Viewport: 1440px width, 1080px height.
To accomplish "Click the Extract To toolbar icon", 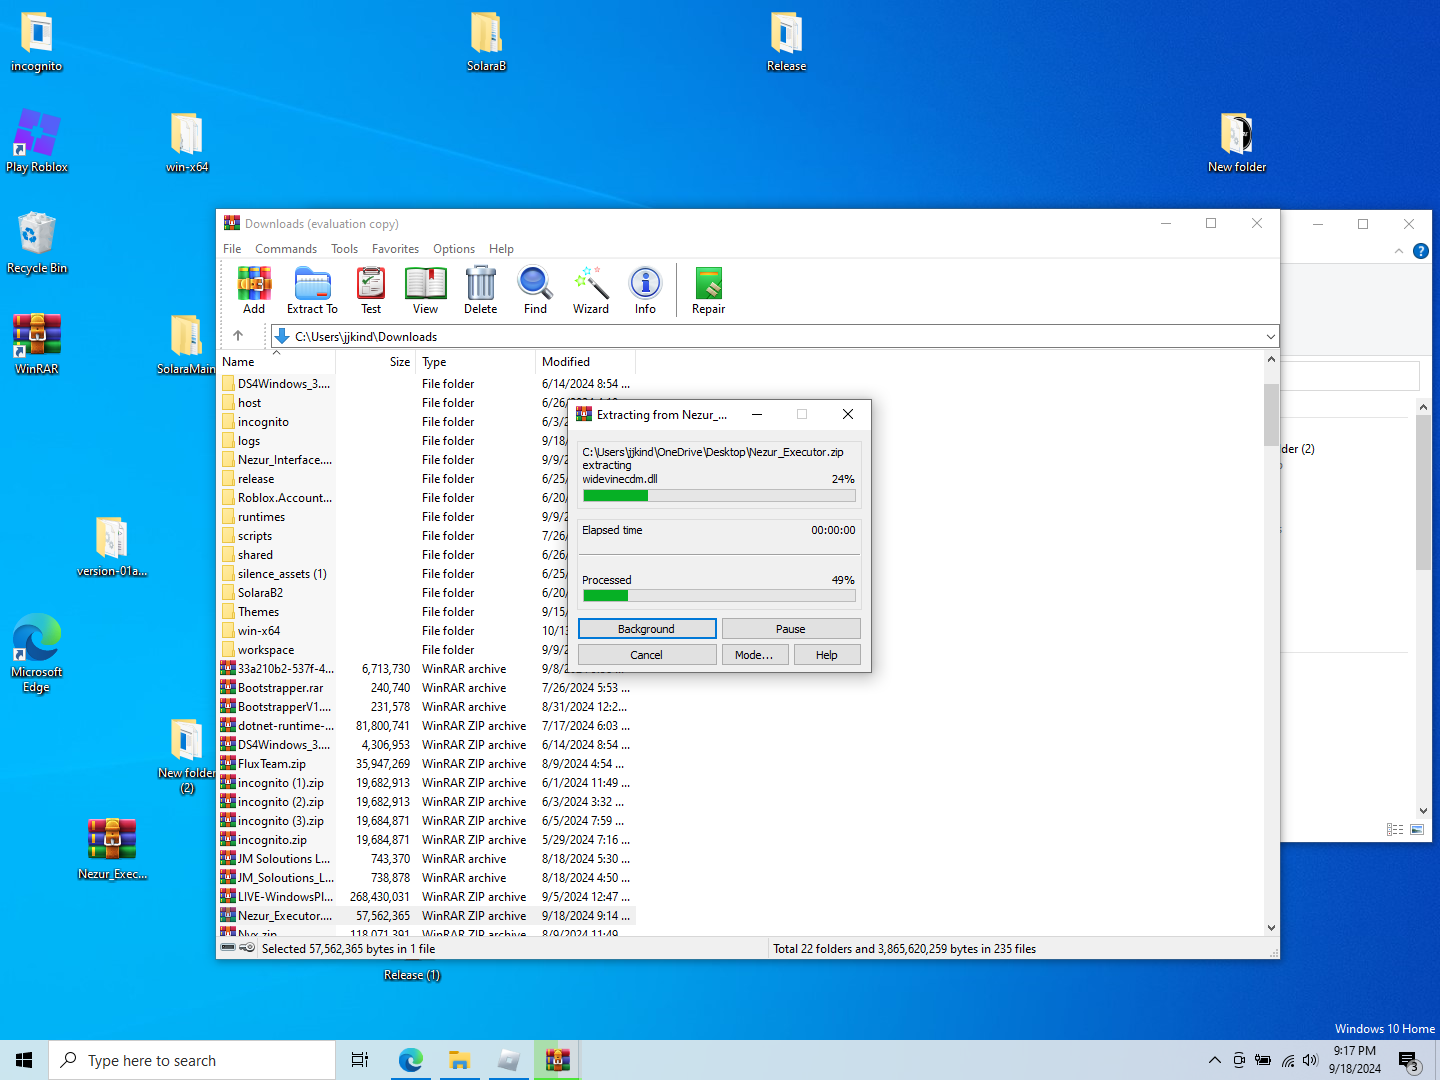I will coord(312,285).
